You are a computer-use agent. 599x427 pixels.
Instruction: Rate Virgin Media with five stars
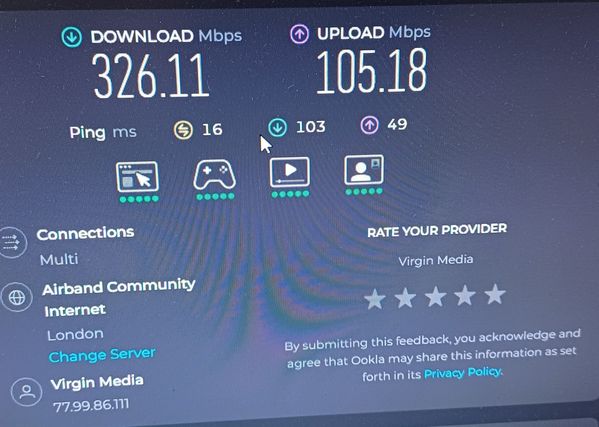pyautogui.click(x=495, y=294)
